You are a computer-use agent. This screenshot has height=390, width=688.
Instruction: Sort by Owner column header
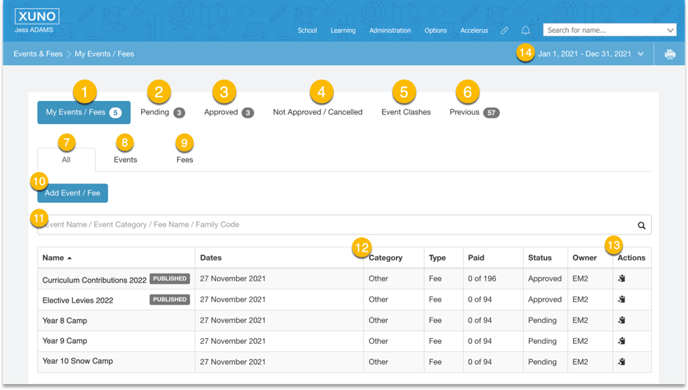pos(584,258)
